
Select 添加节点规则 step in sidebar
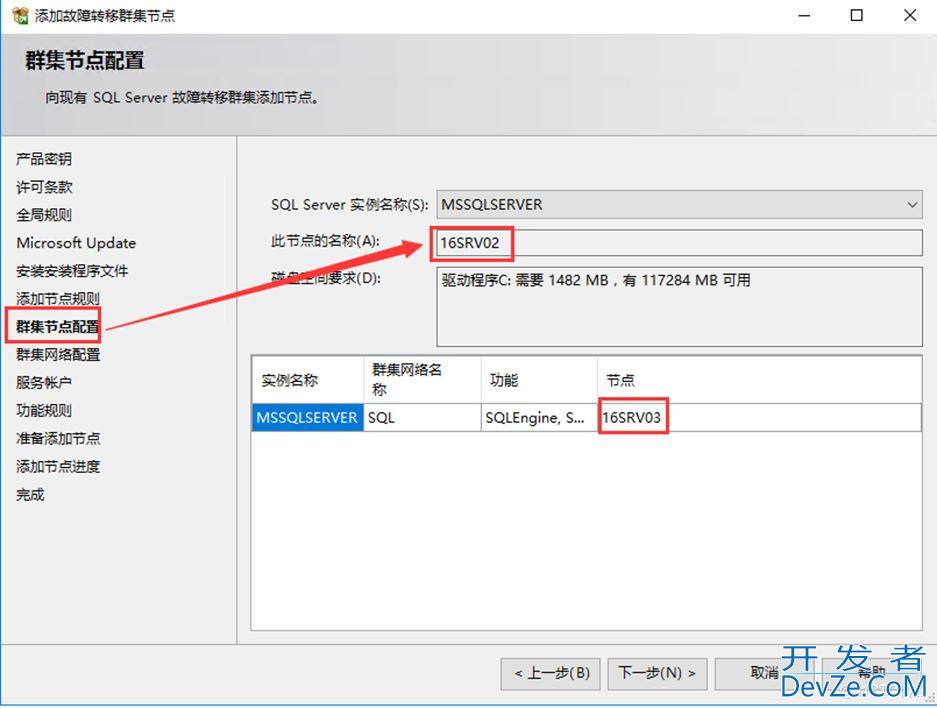click(57, 299)
